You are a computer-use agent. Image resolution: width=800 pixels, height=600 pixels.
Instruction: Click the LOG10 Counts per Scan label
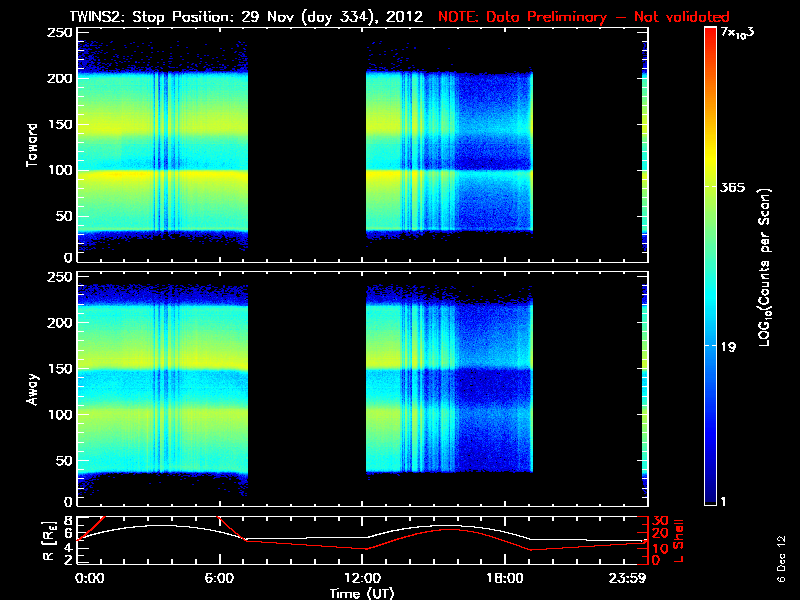point(765,268)
